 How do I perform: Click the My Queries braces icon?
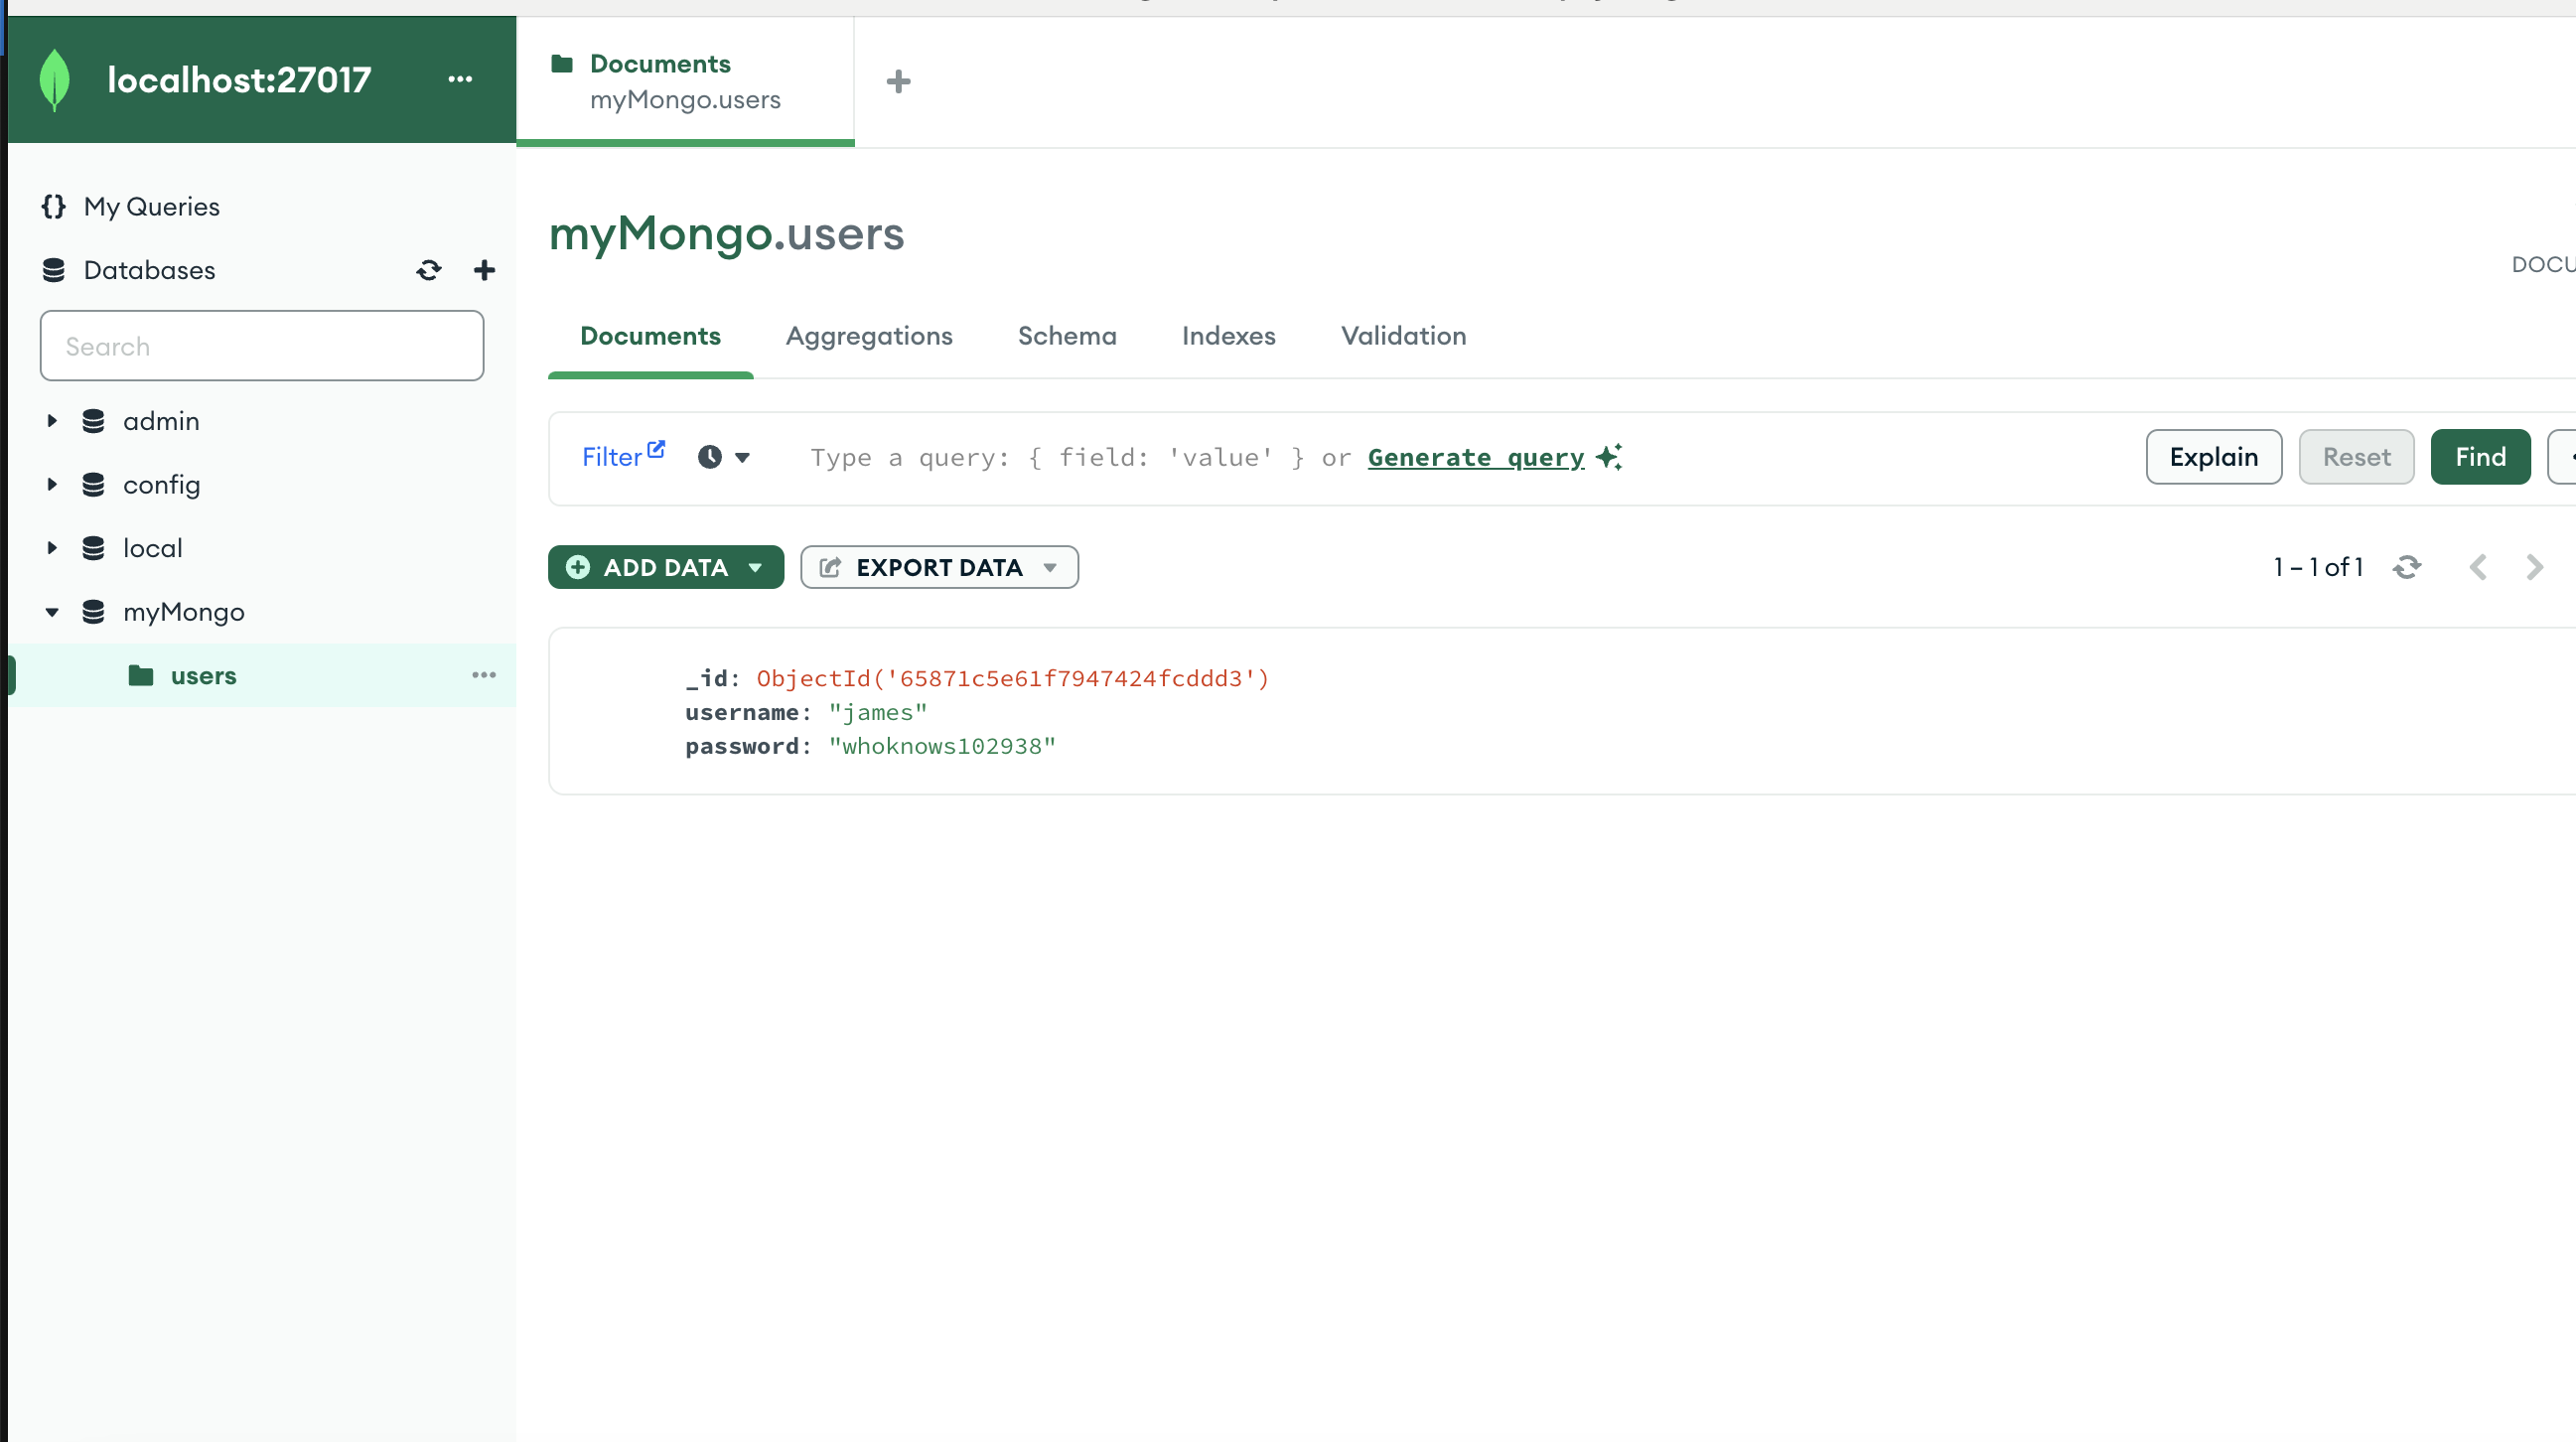click(54, 206)
